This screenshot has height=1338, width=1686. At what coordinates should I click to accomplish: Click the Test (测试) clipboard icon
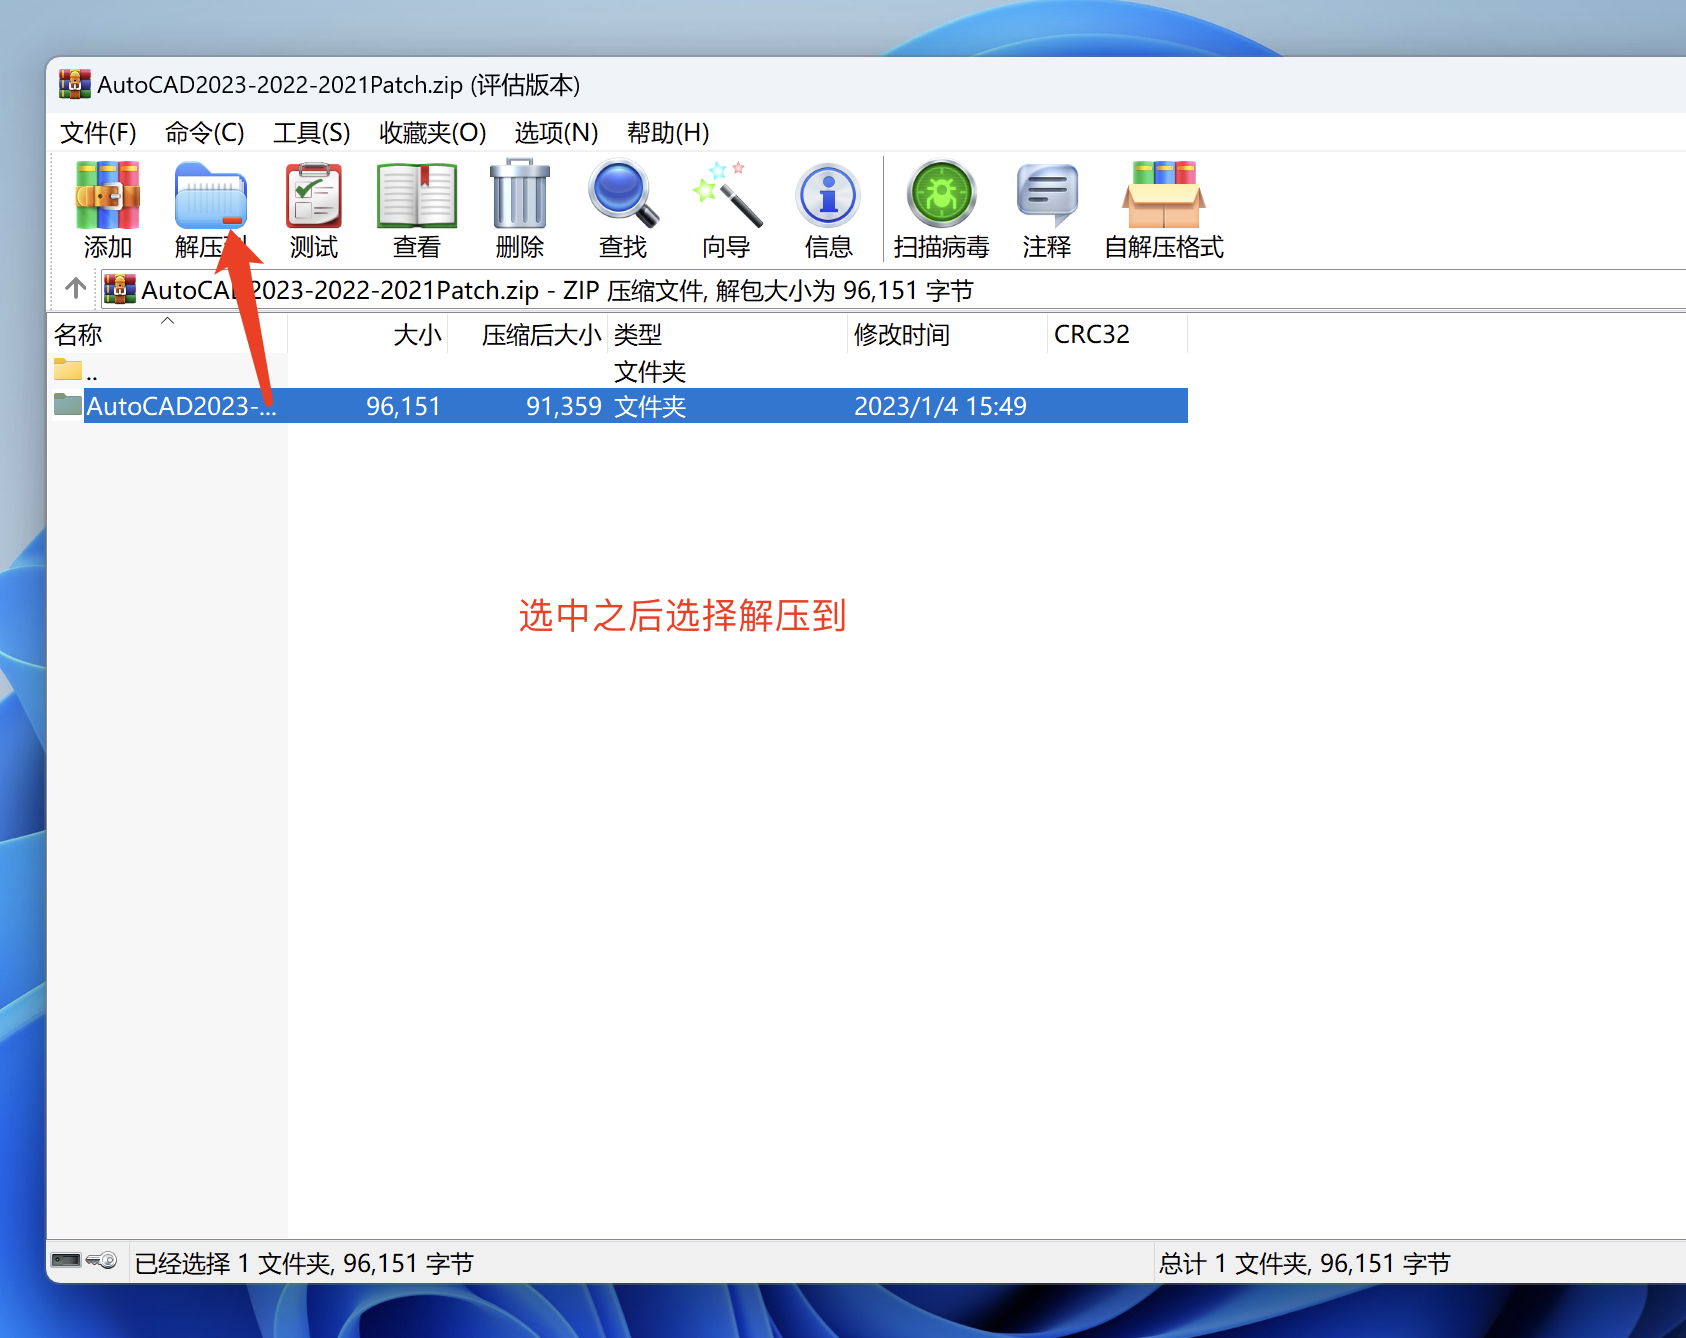click(314, 196)
